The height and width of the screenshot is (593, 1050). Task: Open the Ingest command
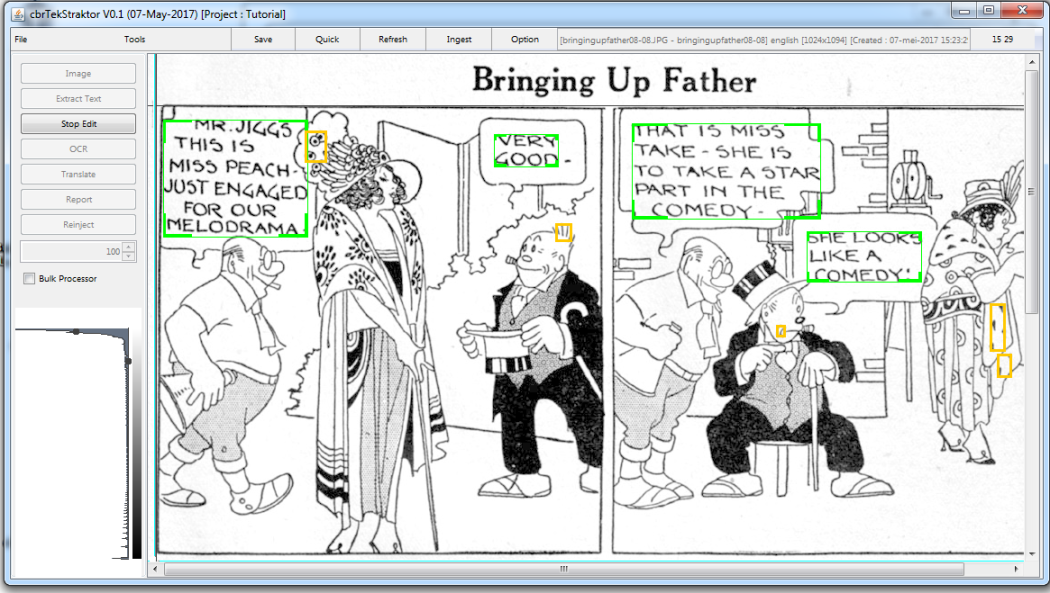(459, 39)
